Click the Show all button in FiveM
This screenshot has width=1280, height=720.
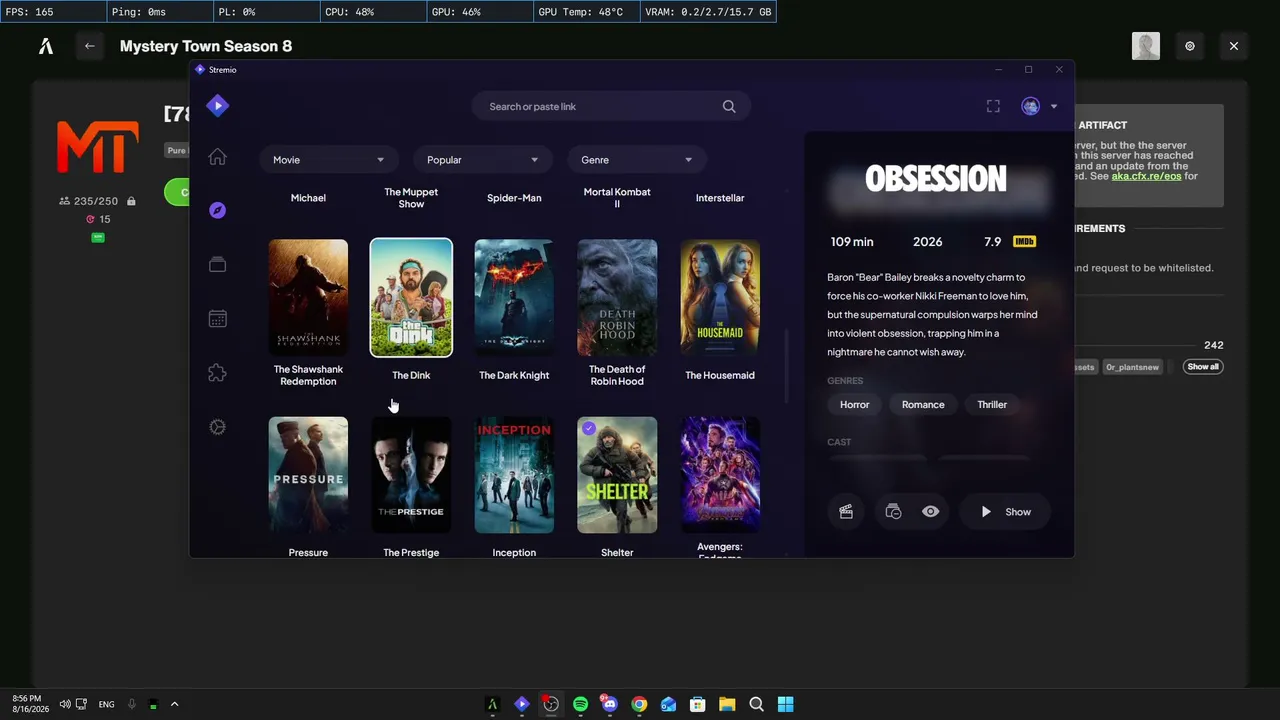tap(1203, 367)
